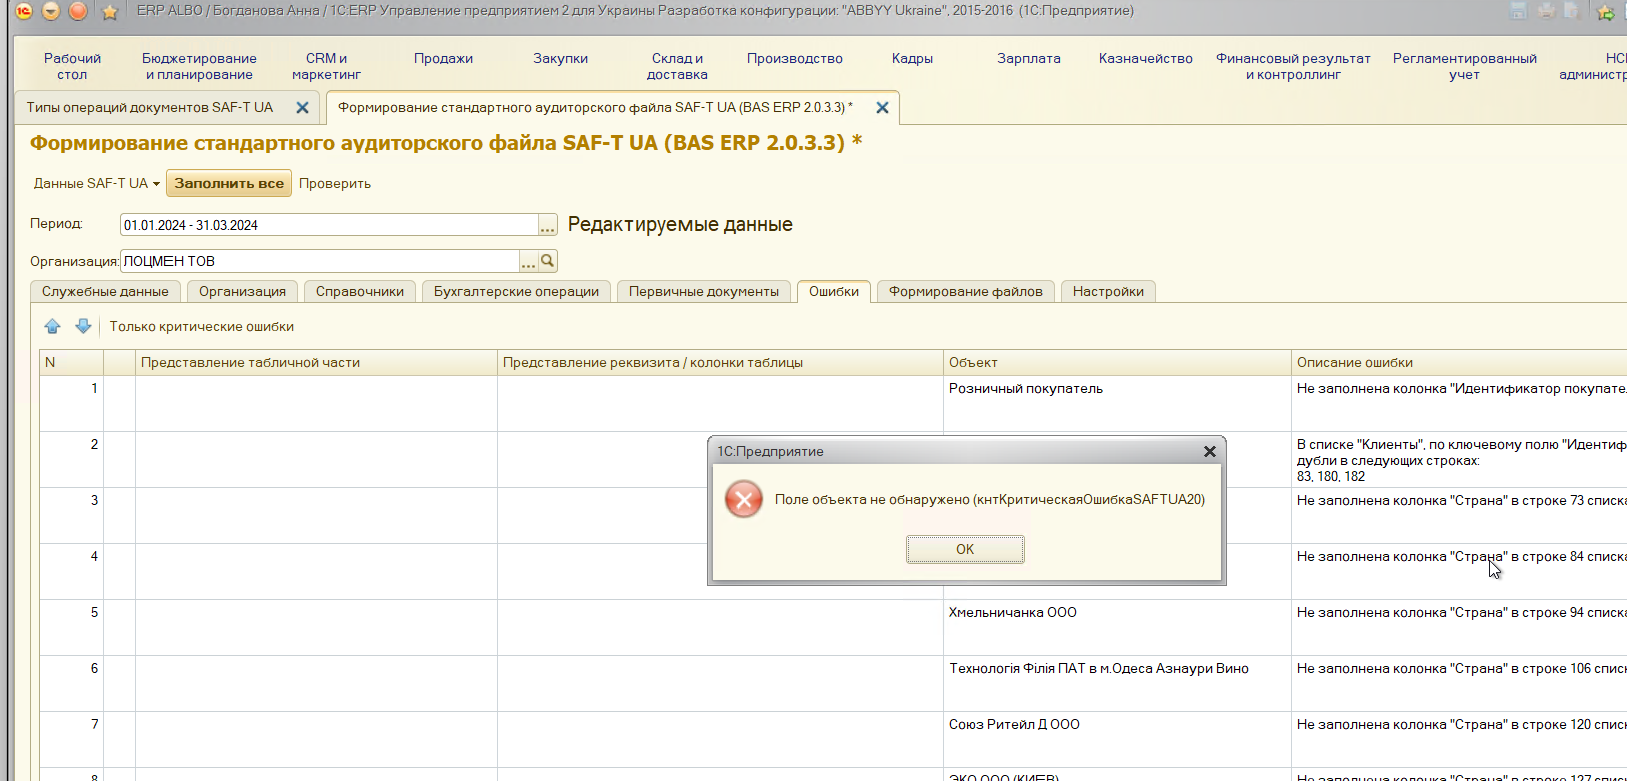This screenshot has width=1627, height=781.
Task: Click the magnifier icon next to Организация field
Action: [x=548, y=261]
